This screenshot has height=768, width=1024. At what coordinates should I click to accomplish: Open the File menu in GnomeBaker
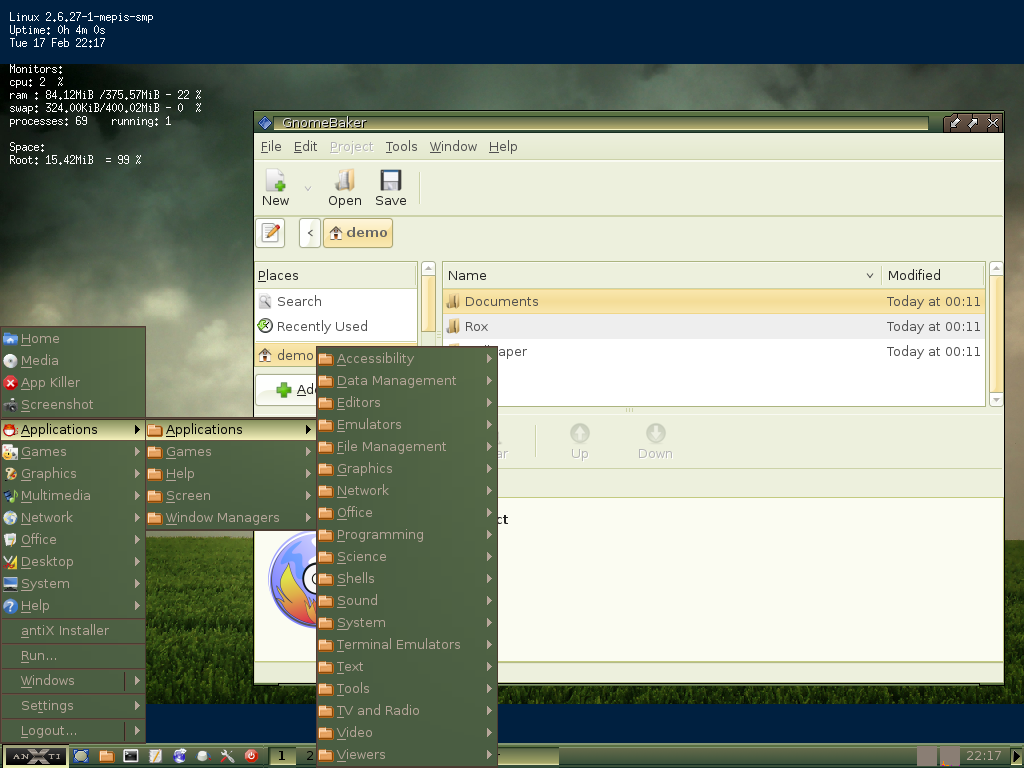(x=271, y=147)
